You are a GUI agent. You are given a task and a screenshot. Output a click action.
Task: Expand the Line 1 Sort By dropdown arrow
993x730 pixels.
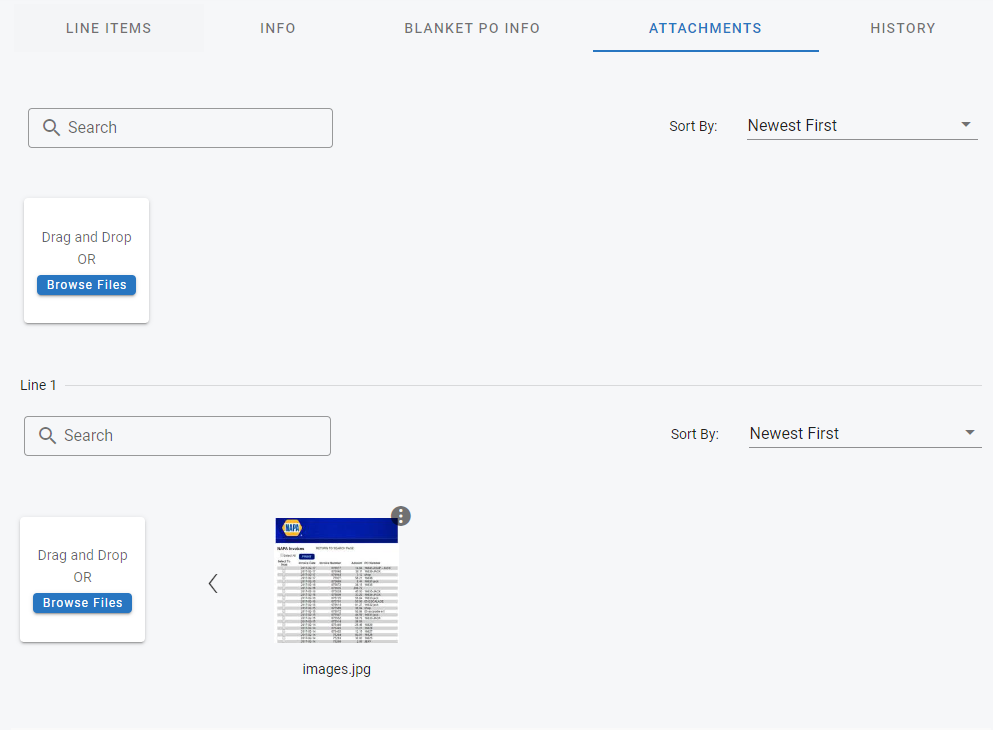968,433
